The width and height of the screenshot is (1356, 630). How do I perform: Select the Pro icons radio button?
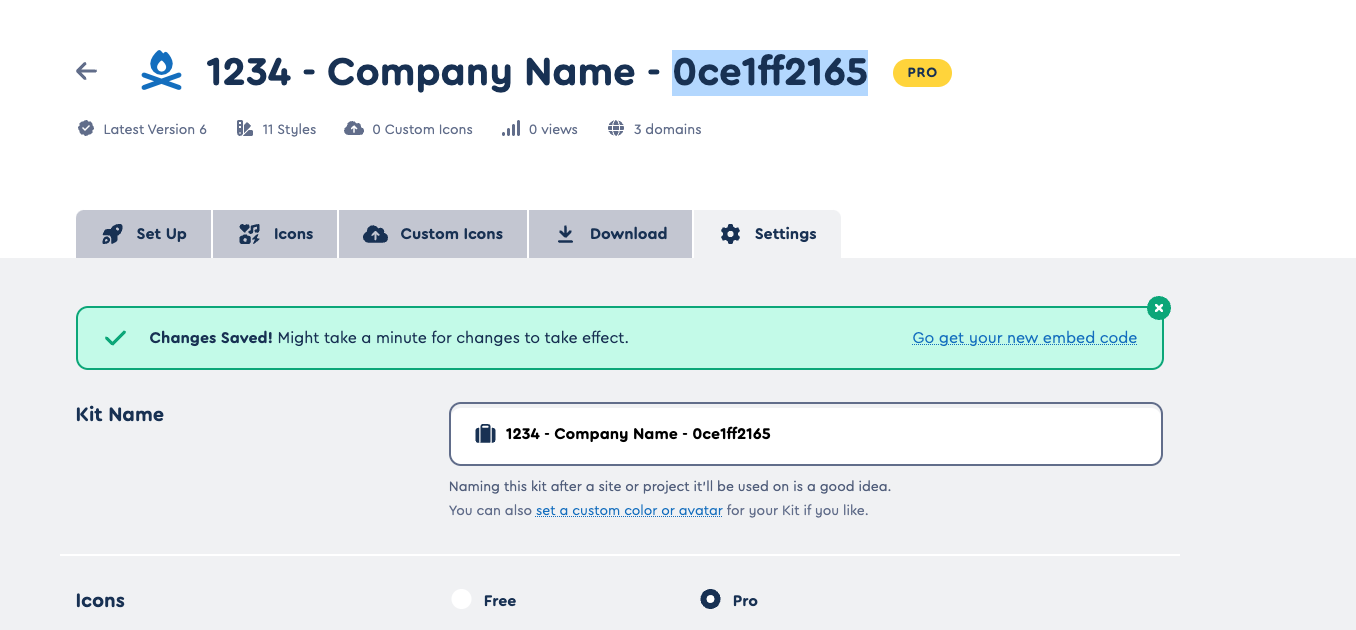[x=710, y=600]
